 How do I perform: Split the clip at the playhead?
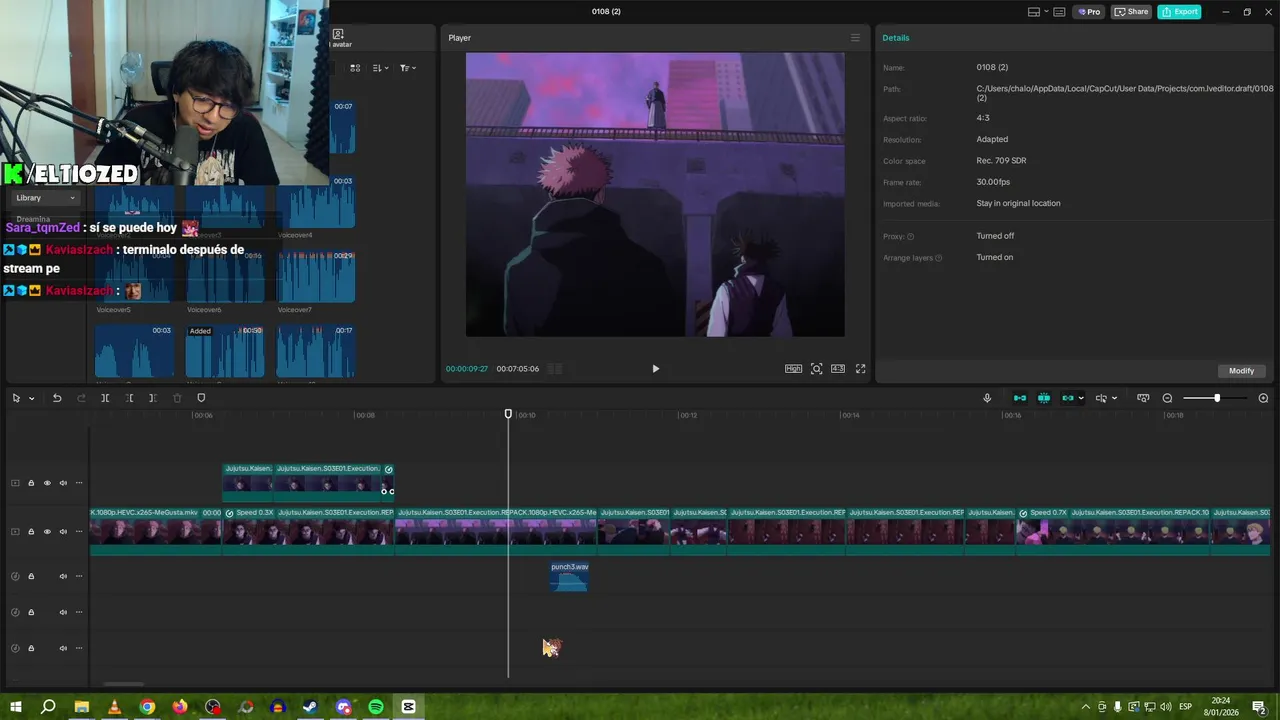(x=105, y=398)
